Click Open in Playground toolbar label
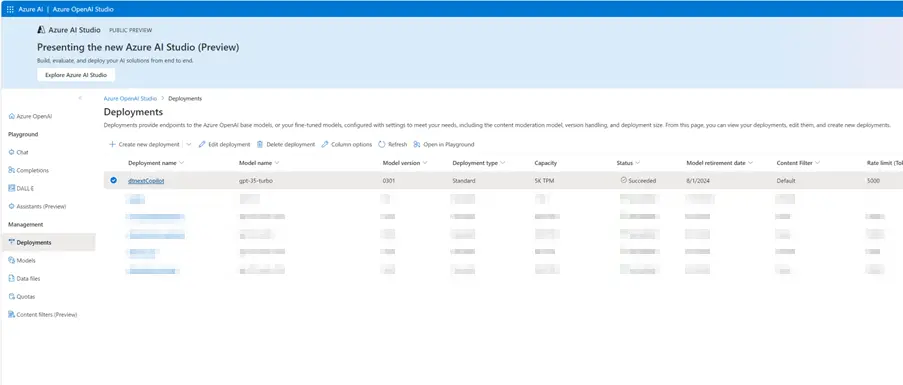Screen dimensions: 903x385 449,144
